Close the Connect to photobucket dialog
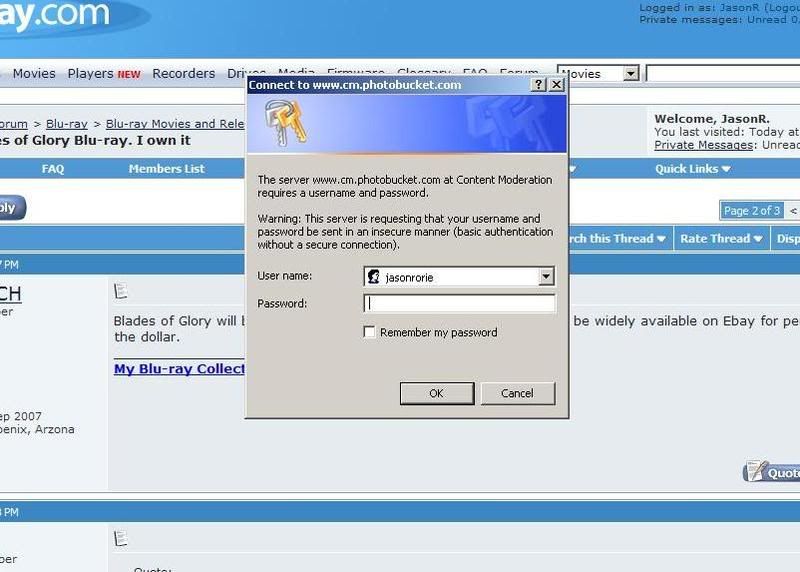The image size is (800, 572). click(557, 85)
